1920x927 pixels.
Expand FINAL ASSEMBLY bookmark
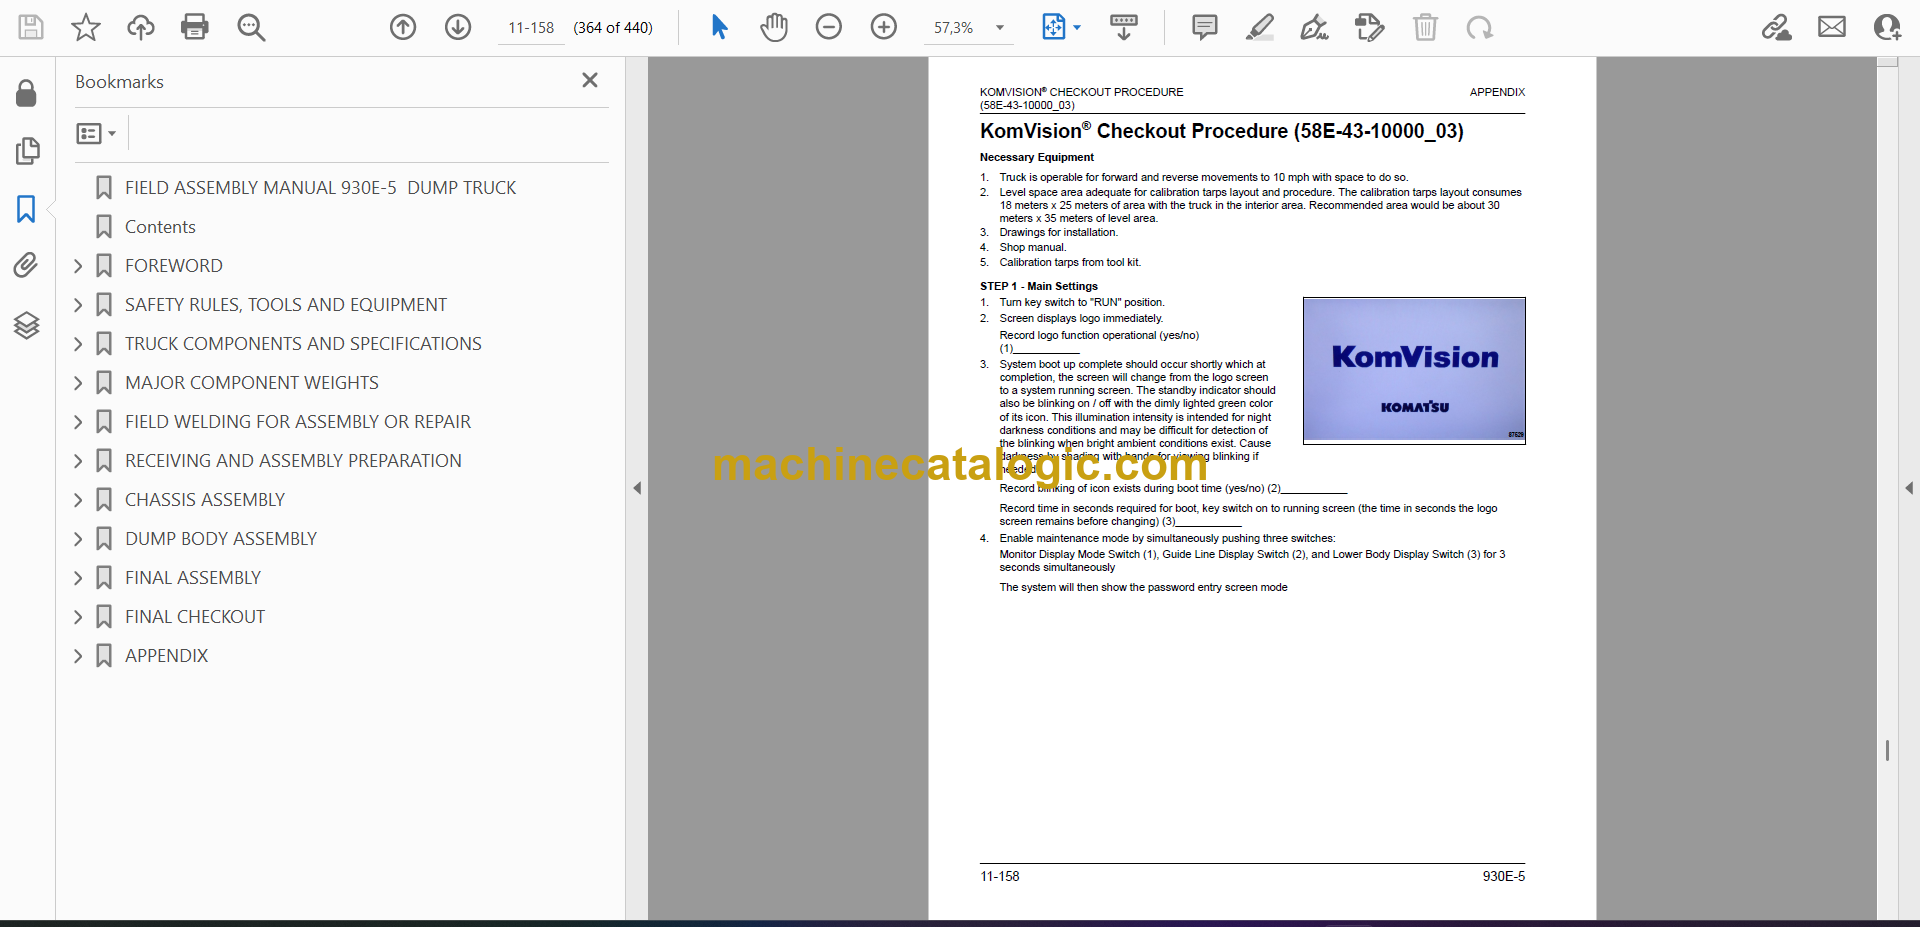tap(78, 578)
